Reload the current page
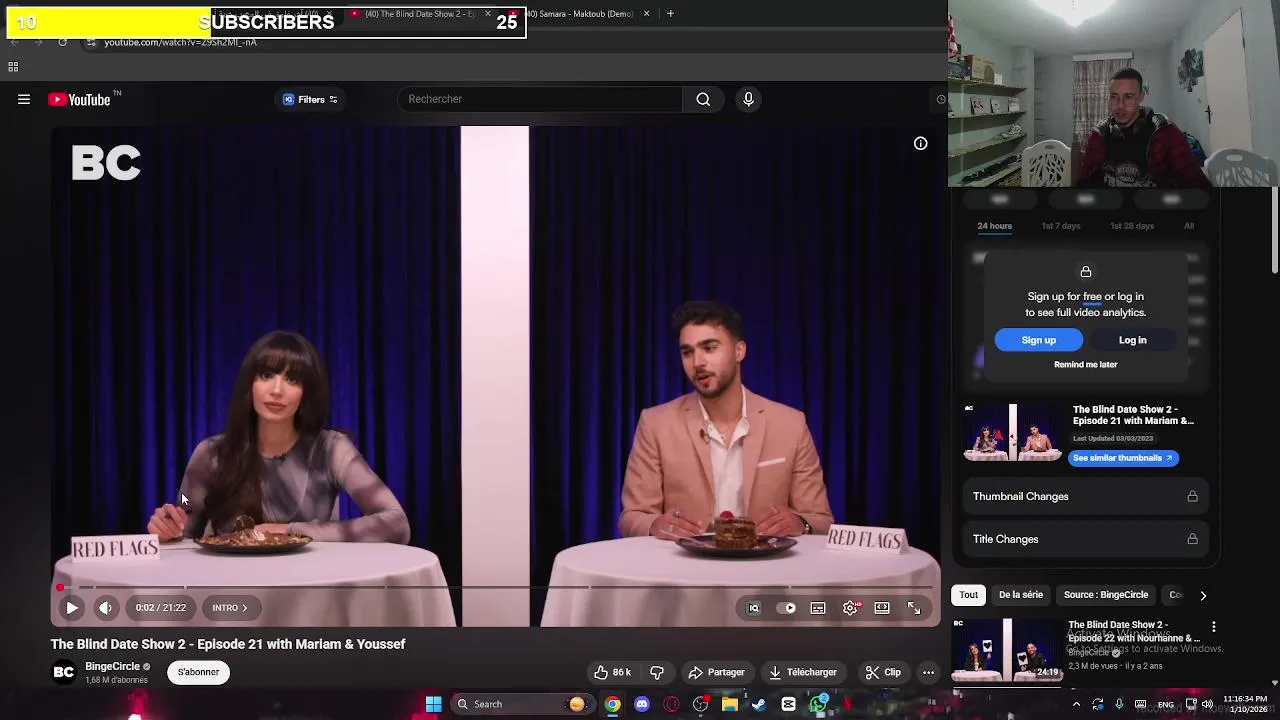Screen dimensions: 1280x720 click(x=62, y=42)
